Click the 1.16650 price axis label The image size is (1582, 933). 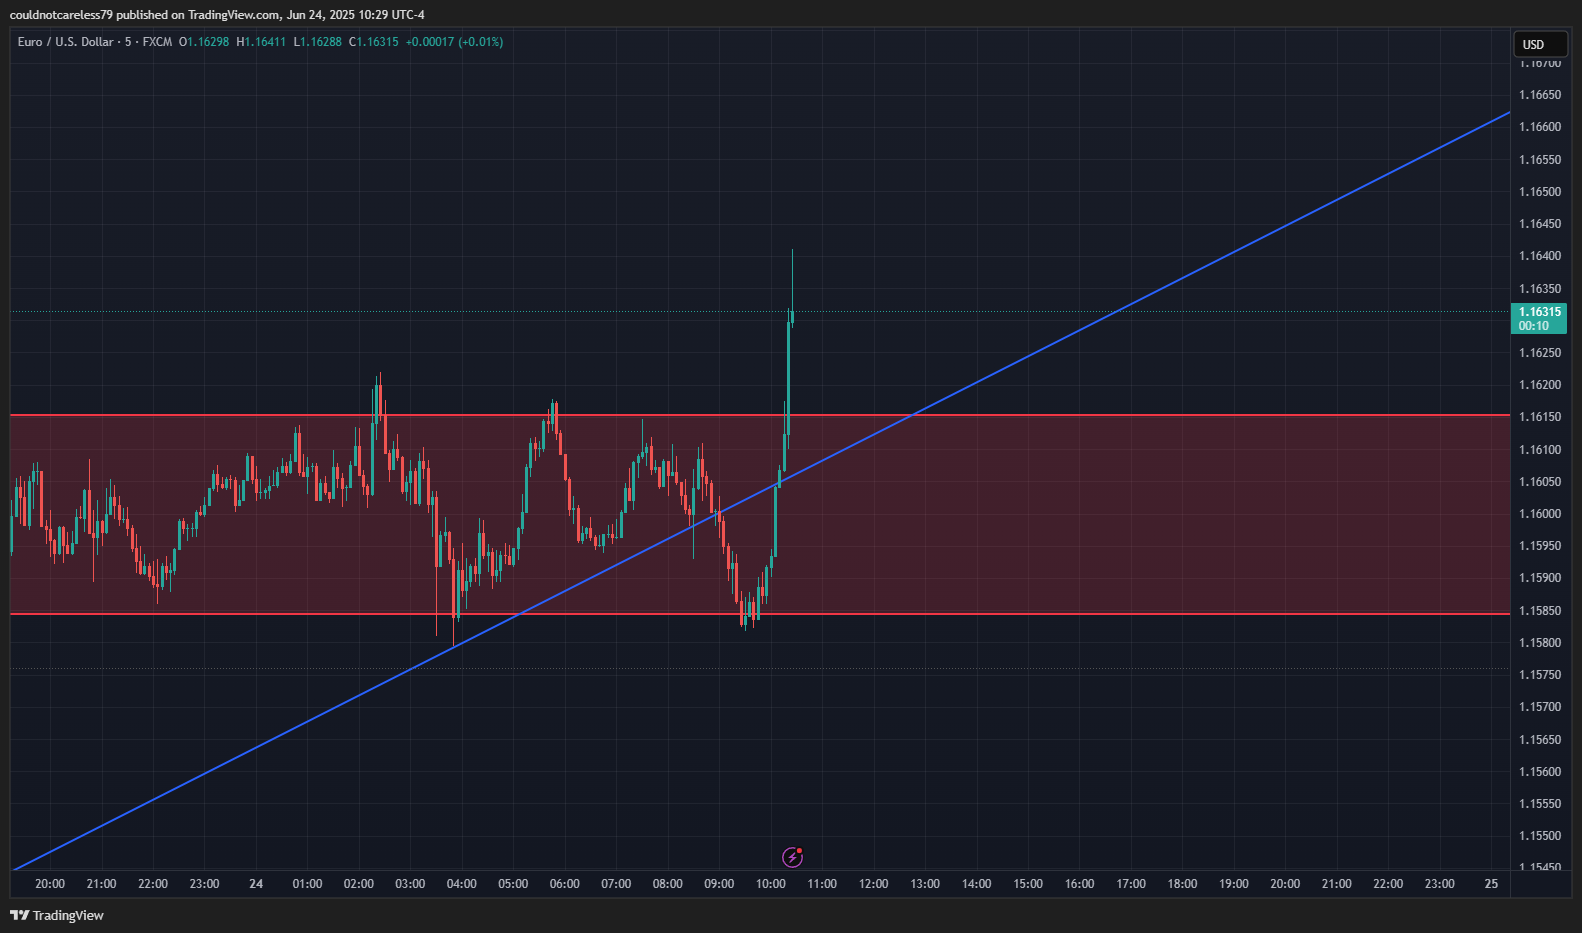[x=1539, y=95]
